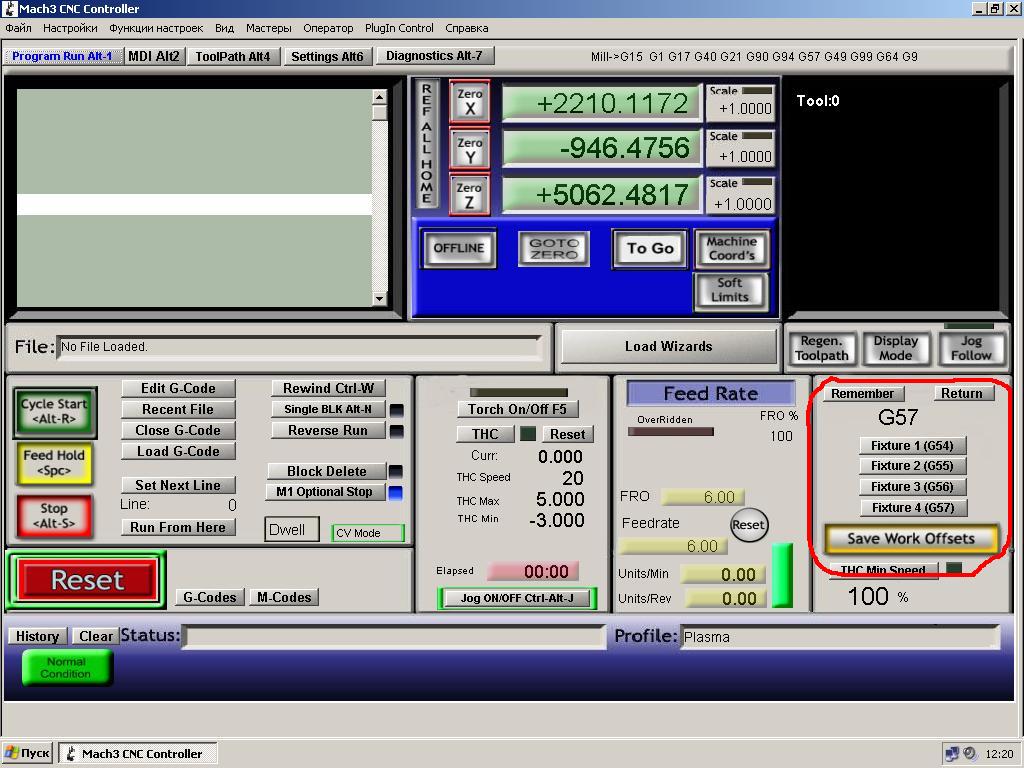Viewport: 1024px width, 768px height.
Task: Click the red Stop button
Action: 54,515
